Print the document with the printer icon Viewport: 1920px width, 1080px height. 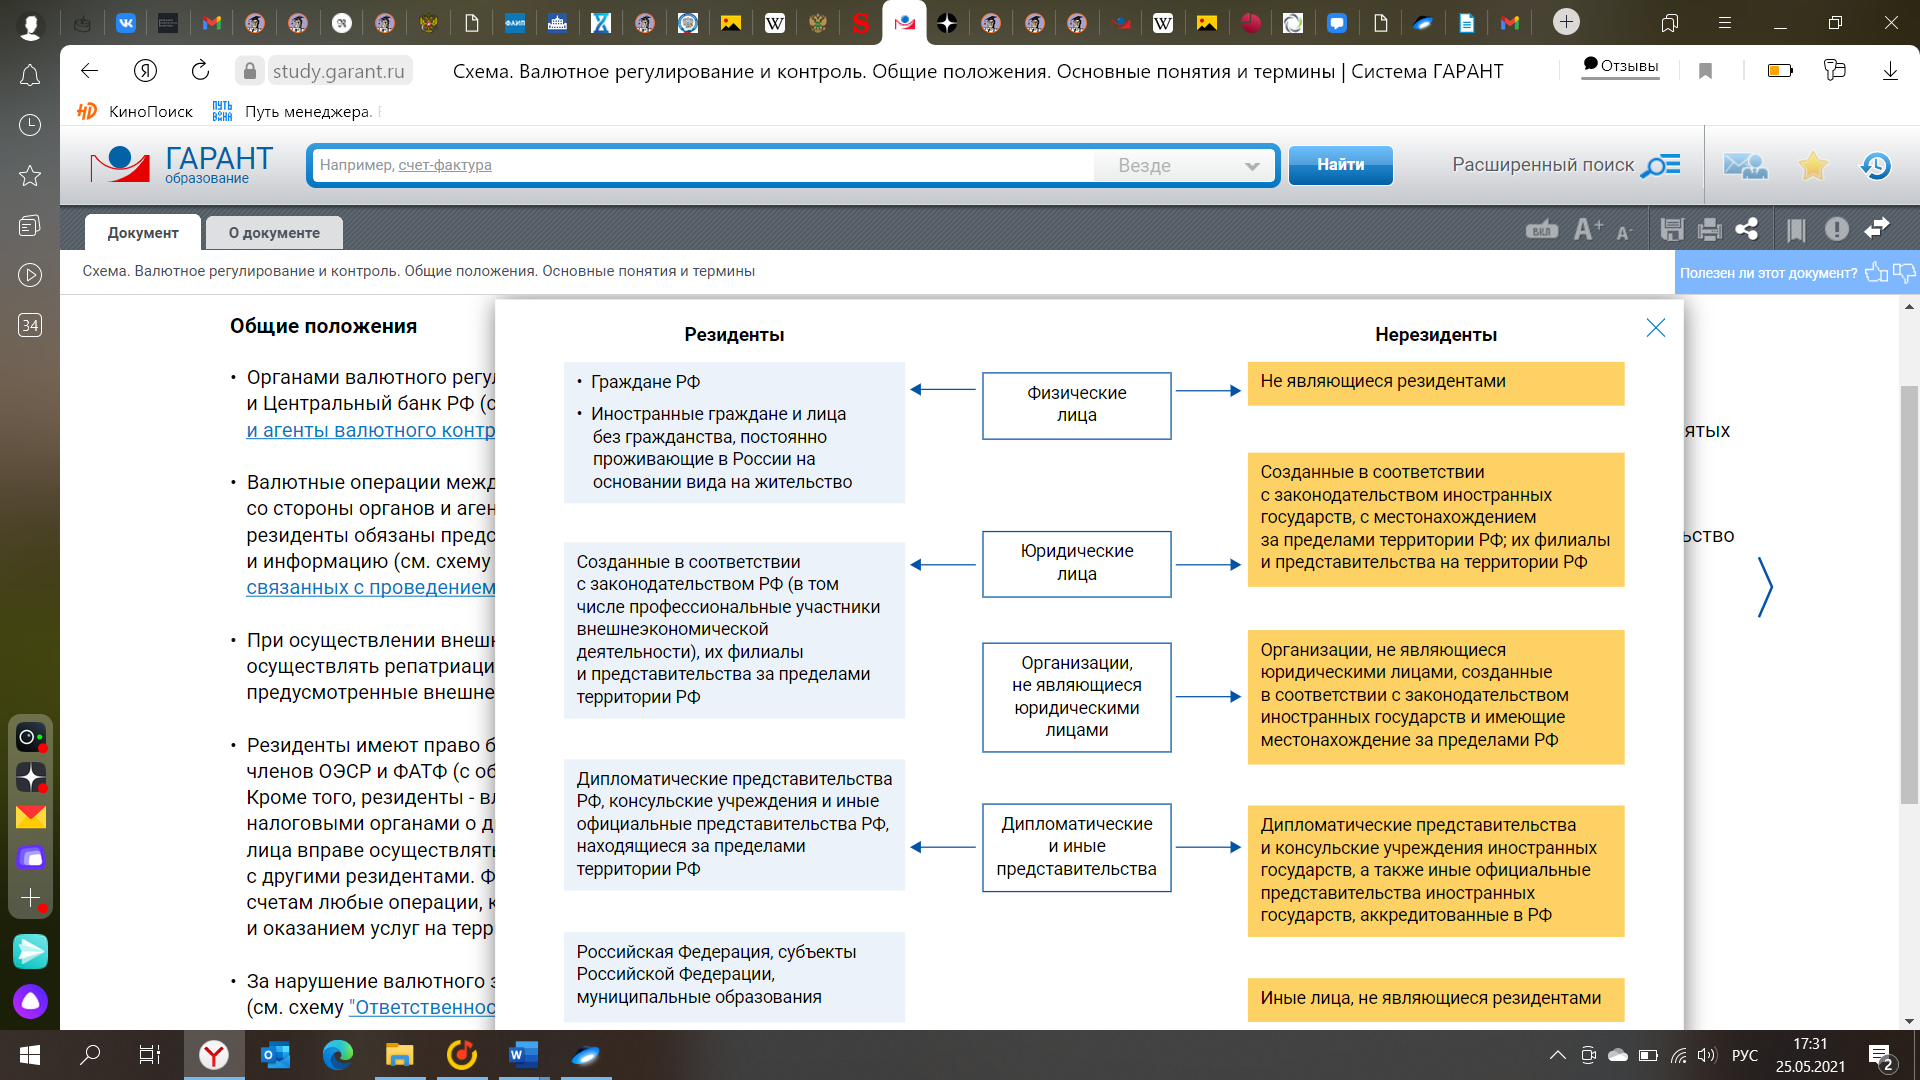click(1710, 230)
